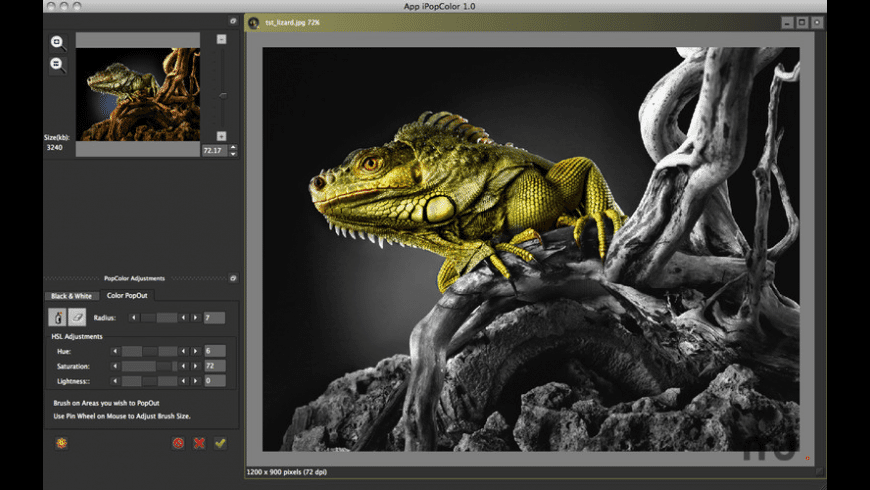Click the Hue value field showing 6
Image resolution: width=870 pixels, height=490 pixels.
click(214, 351)
